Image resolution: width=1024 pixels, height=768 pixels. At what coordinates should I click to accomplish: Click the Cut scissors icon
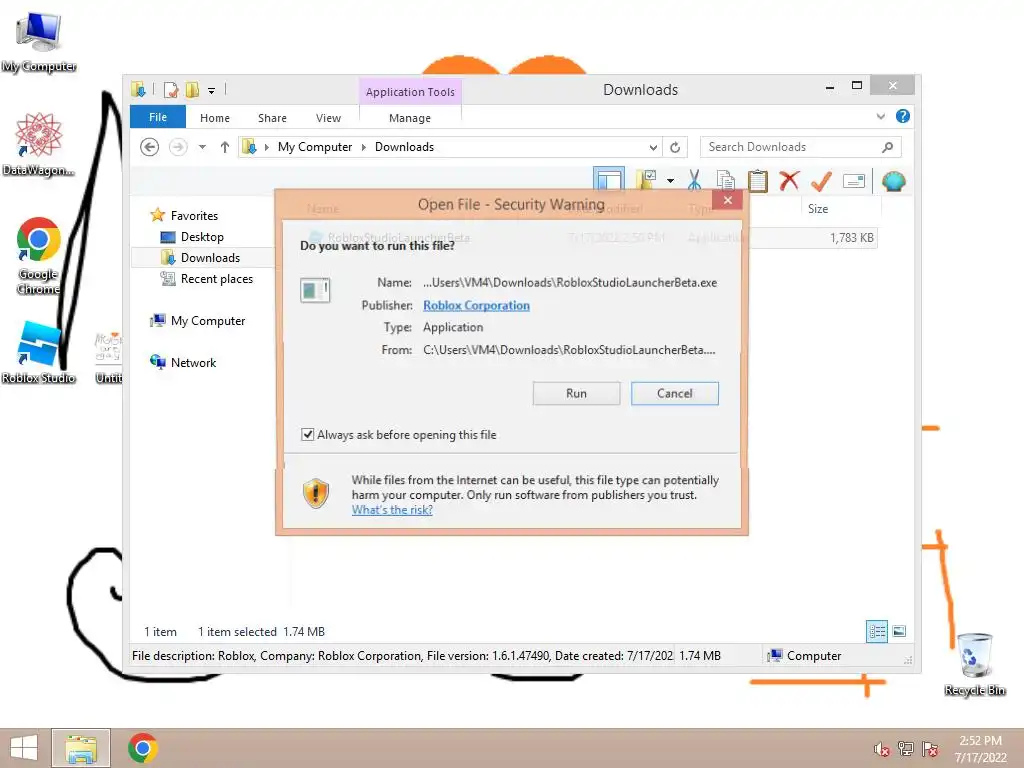[x=694, y=180]
